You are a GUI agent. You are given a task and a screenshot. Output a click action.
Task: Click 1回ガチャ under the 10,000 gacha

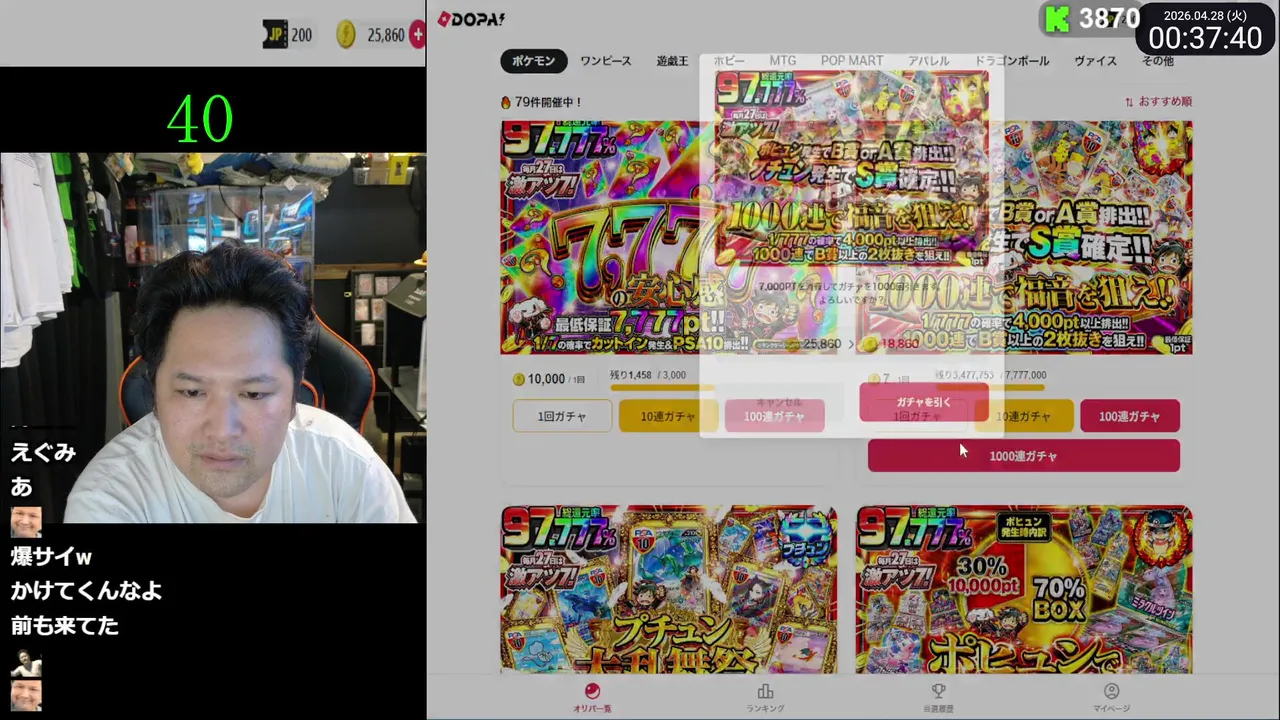point(562,416)
